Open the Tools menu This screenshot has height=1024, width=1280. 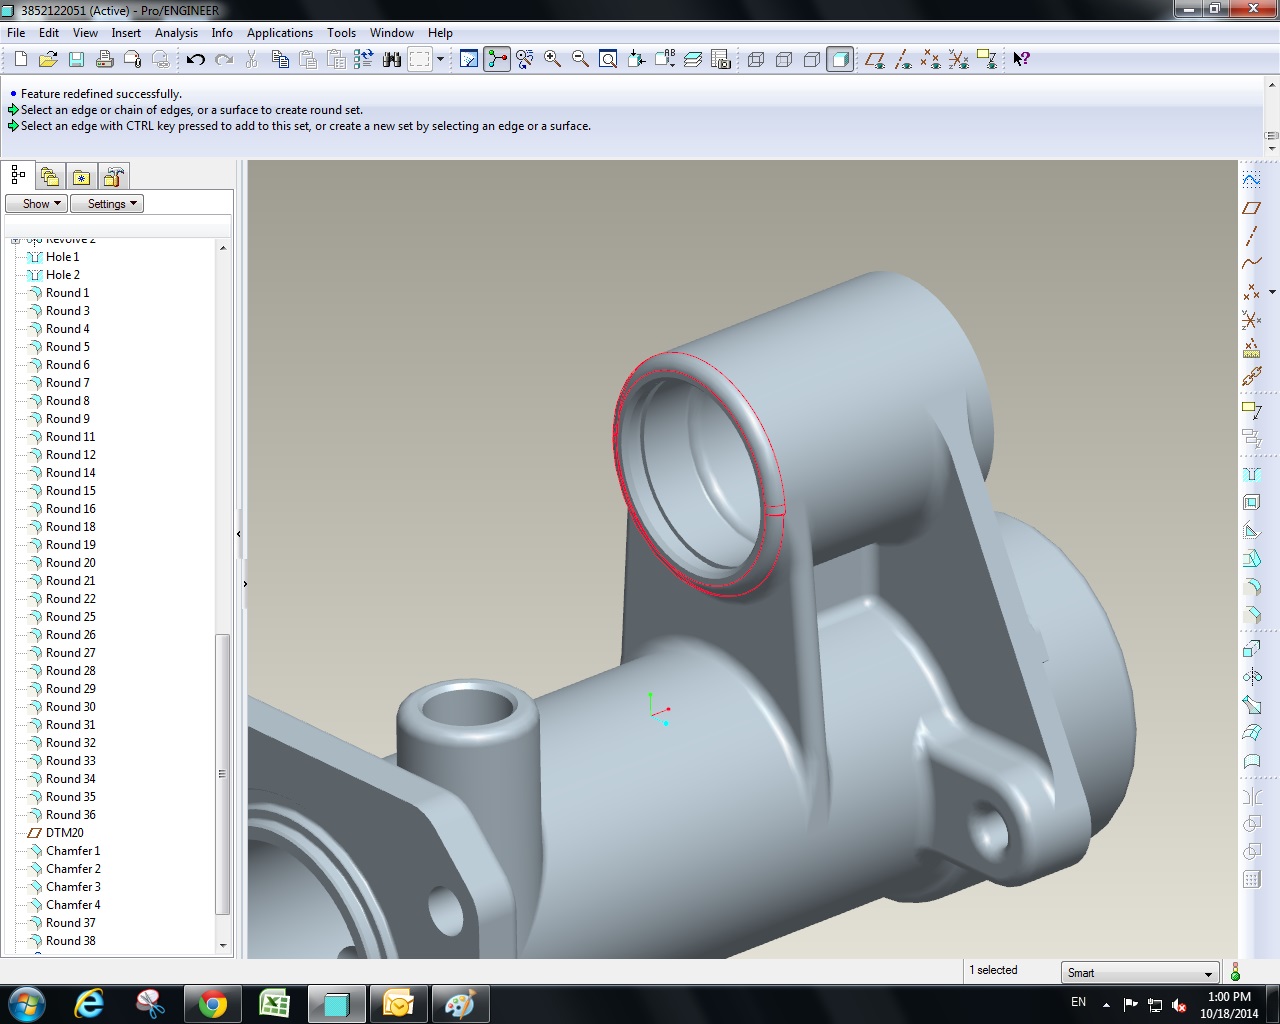point(341,33)
